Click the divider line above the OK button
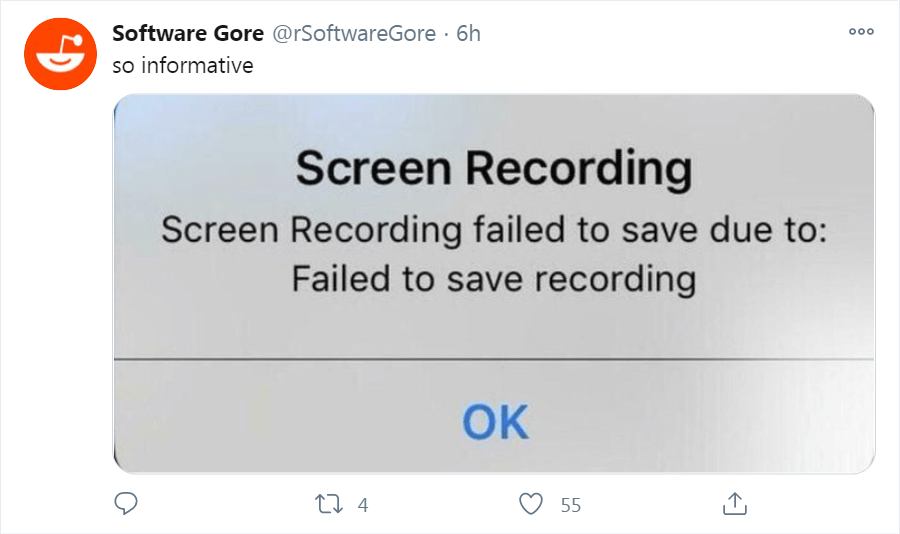The image size is (900, 534). [x=494, y=358]
